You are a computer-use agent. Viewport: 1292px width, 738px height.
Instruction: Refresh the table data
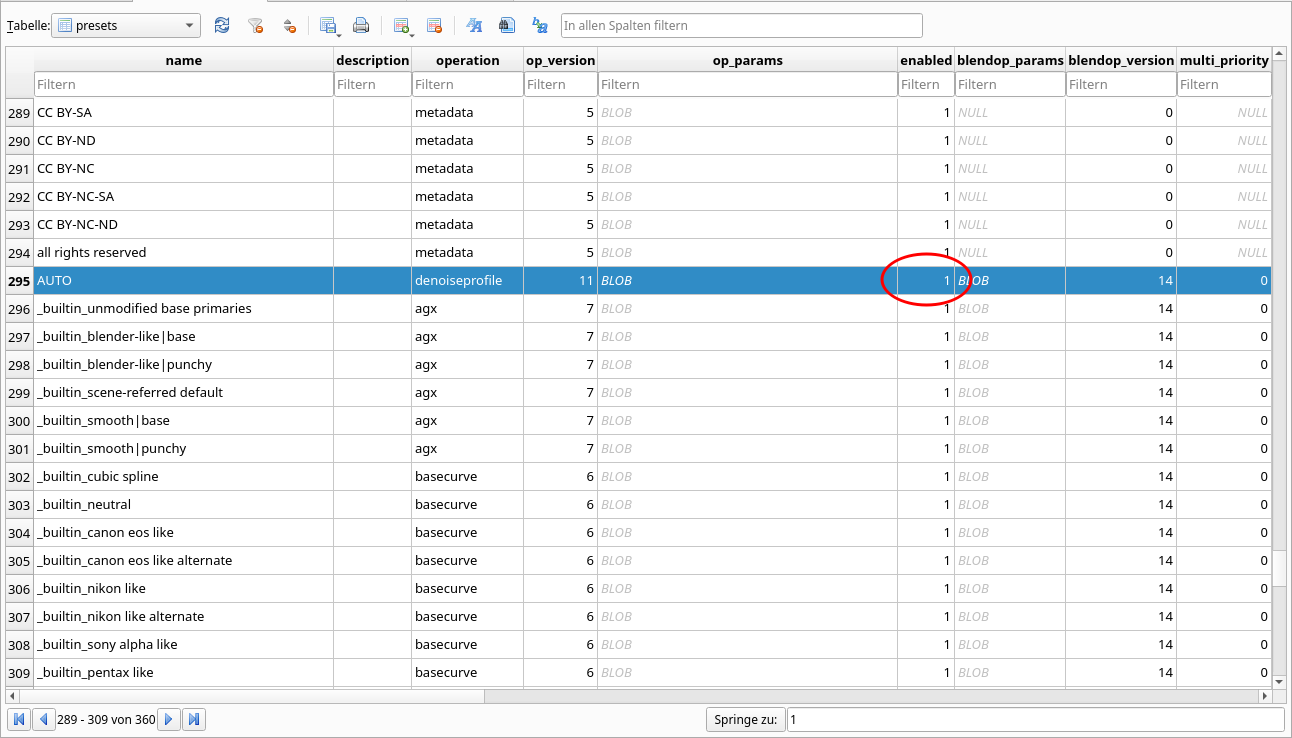[x=222, y=25]
